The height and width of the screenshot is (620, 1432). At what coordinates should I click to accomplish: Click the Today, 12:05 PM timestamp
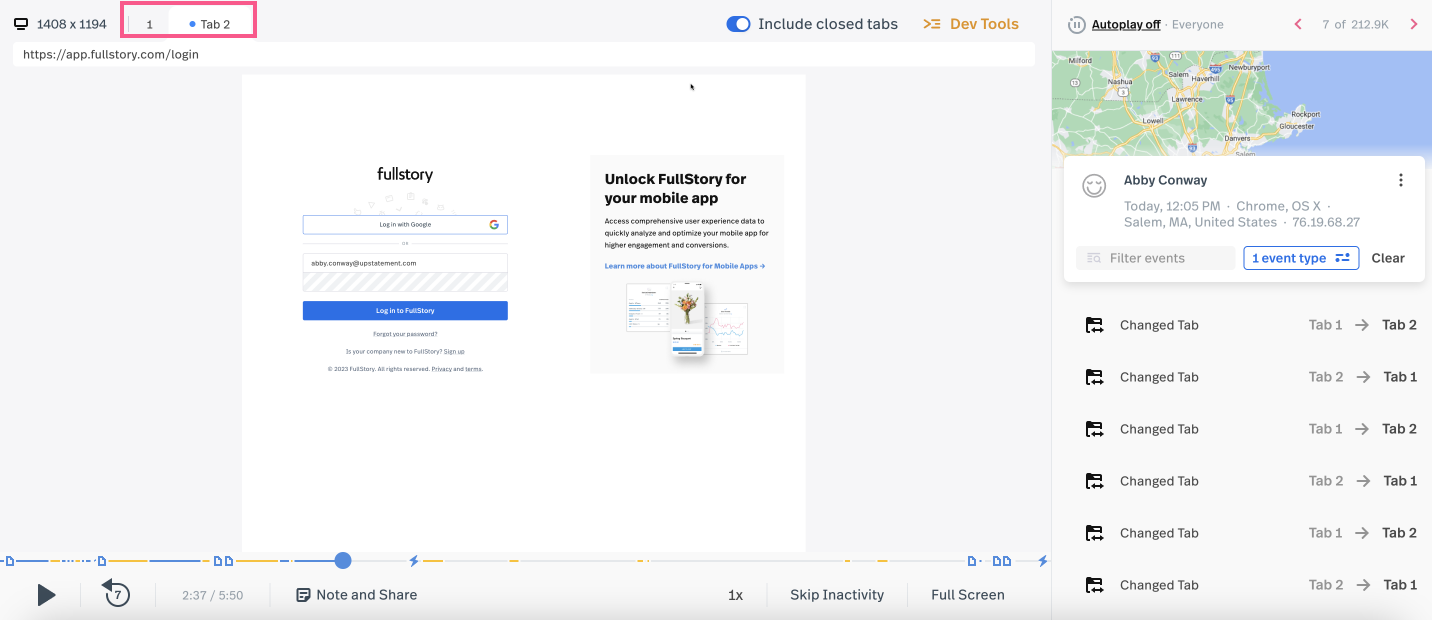1172,206
